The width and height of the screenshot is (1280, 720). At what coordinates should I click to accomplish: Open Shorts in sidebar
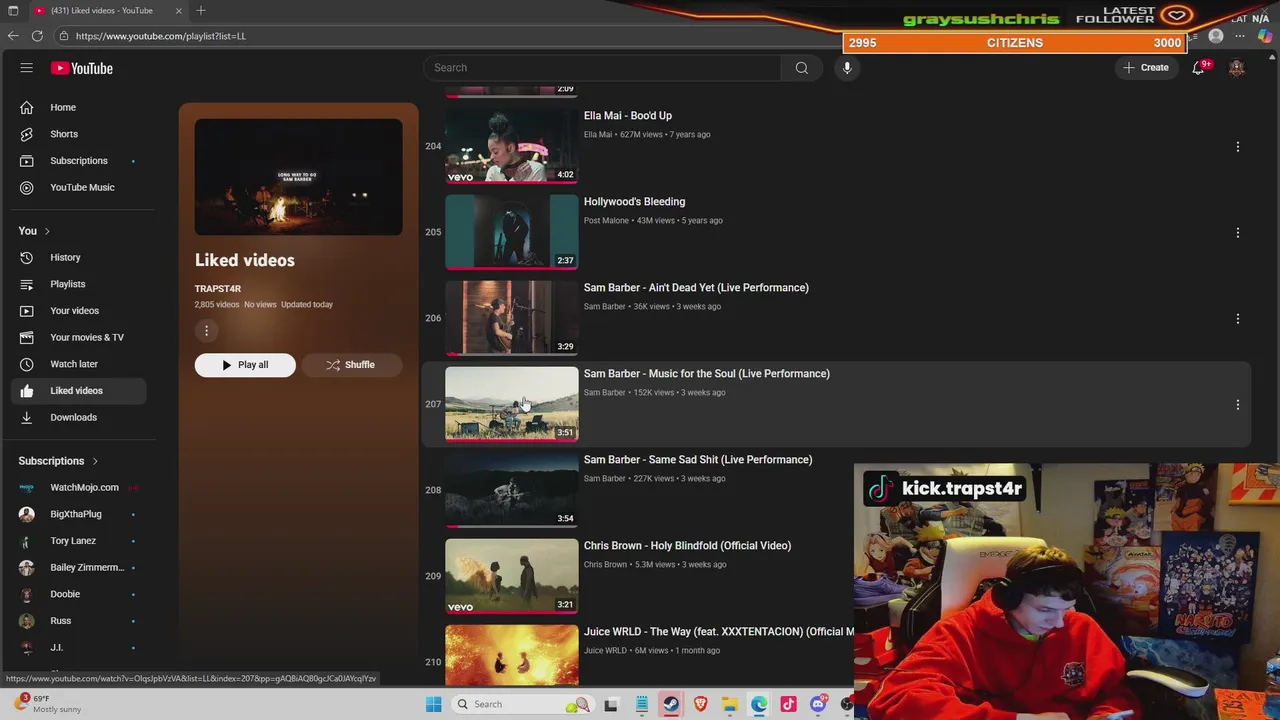[x=80, y=134]
